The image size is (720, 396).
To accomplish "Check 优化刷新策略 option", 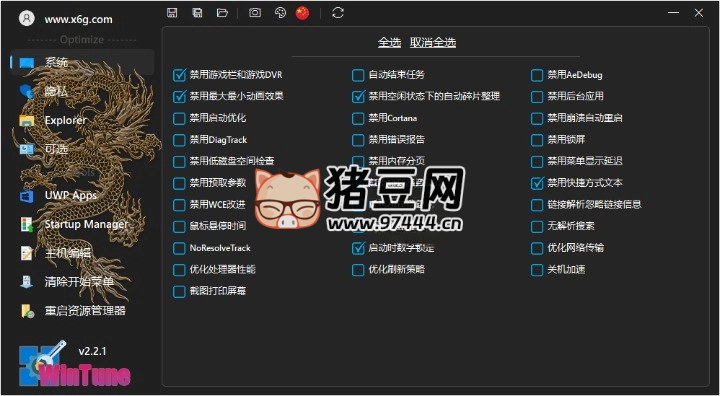I will [358, 270].
